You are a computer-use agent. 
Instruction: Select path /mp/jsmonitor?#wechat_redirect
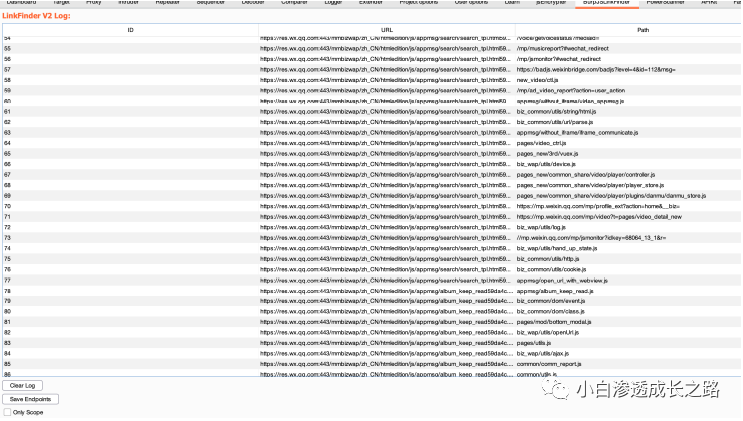tap(559, 59)
